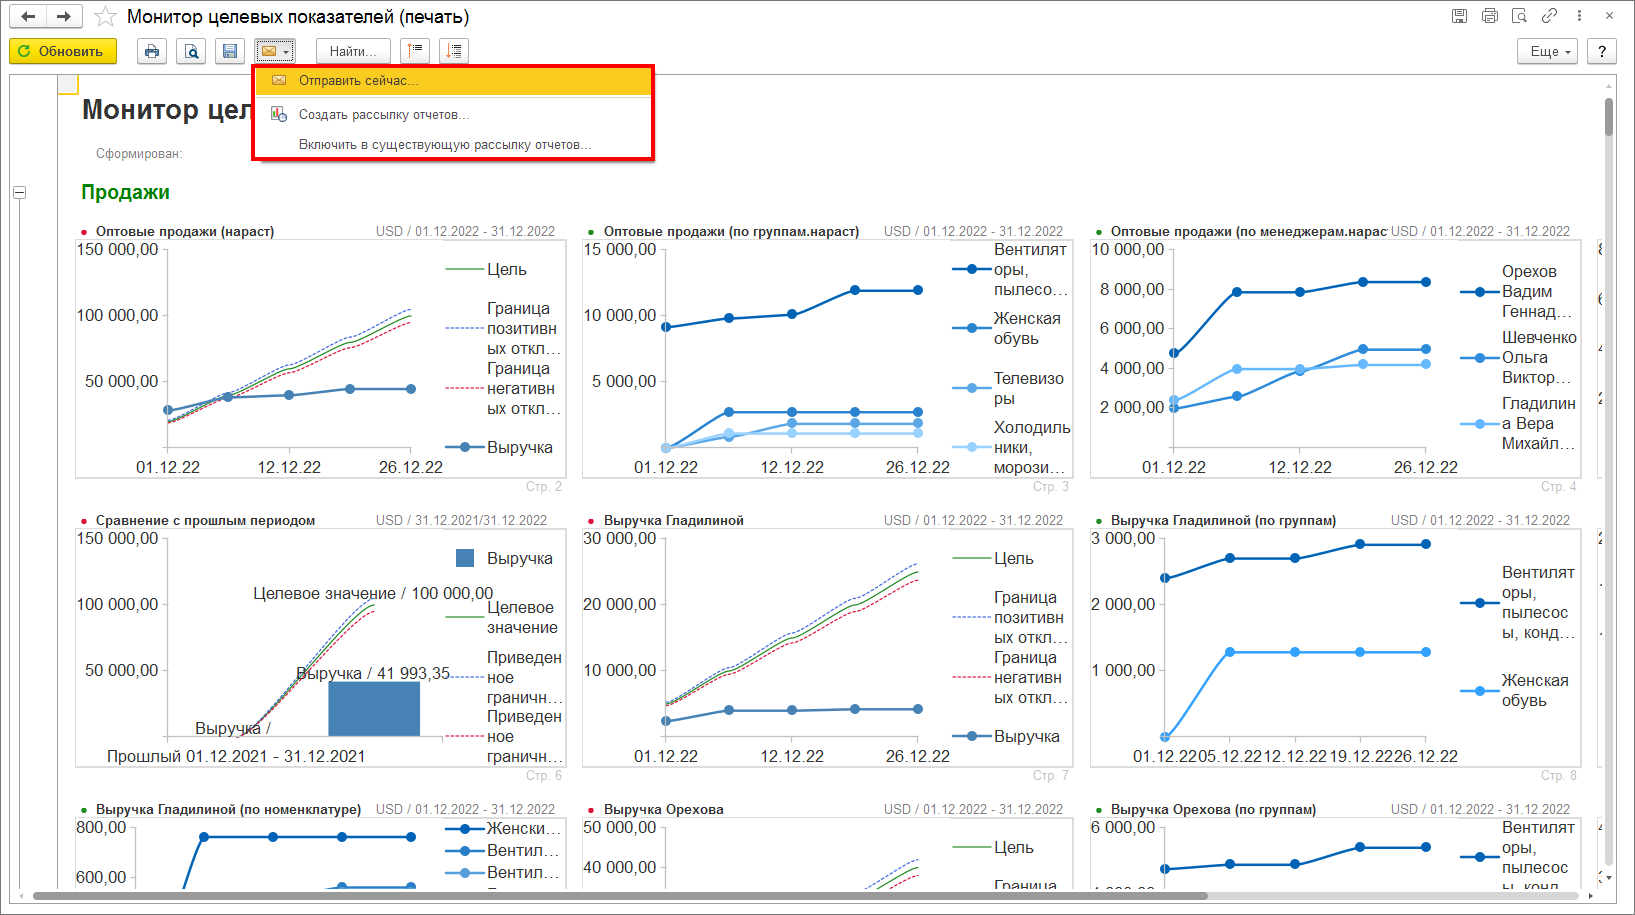This screenshot has width=1635, height=915.
Task: Click chart title Выручка Гладилиной (по группам)
Action: (x=1223, y=520)
